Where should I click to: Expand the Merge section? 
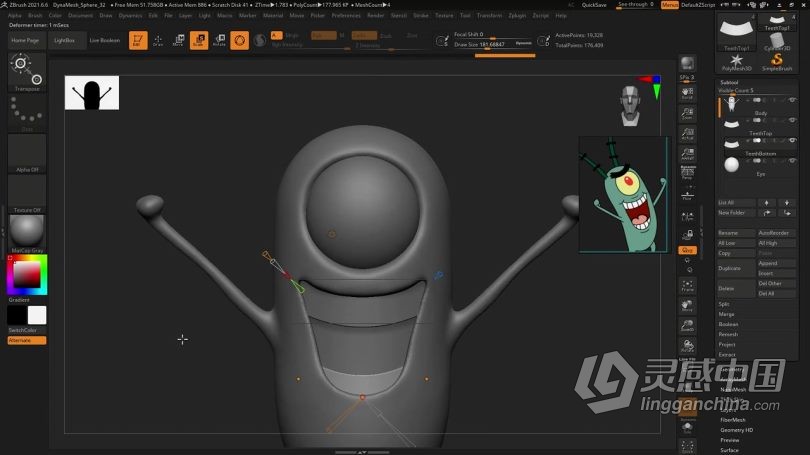[726, 314]
